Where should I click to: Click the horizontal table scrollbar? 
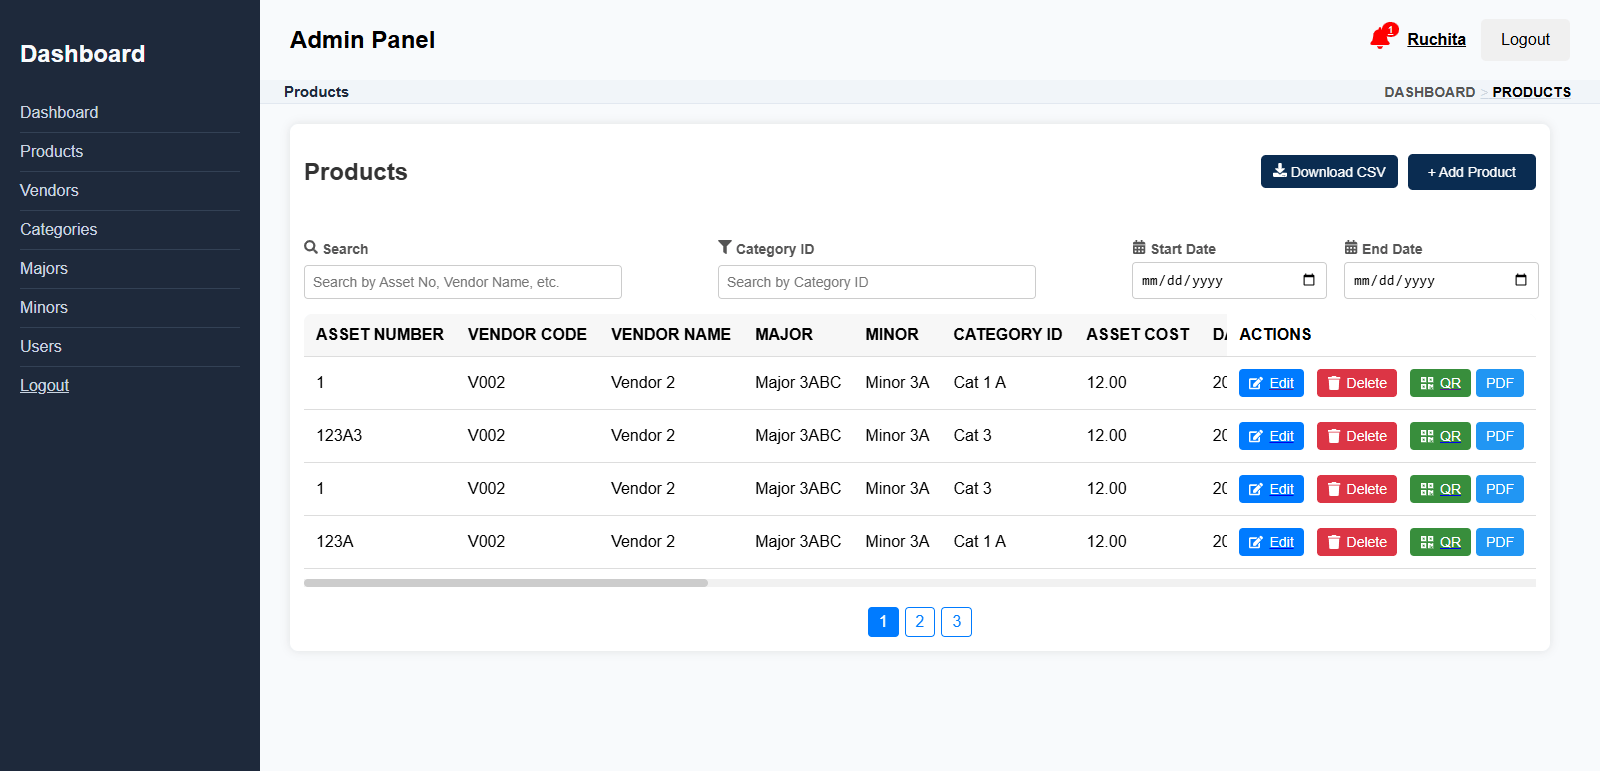[x=506, y=582]
